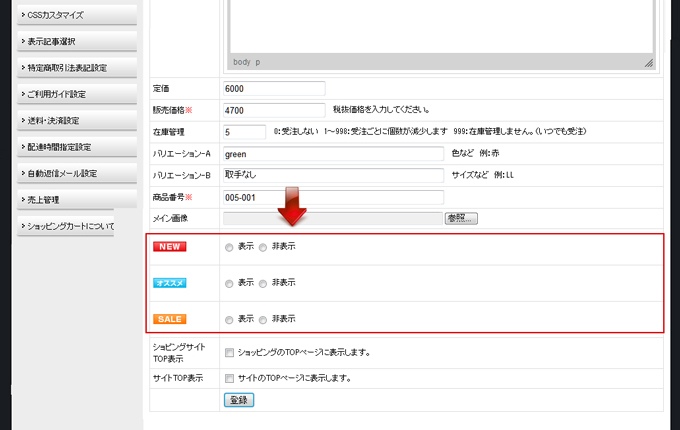
Task: Click the 商品番号 input field
Action: coord(333,197)
